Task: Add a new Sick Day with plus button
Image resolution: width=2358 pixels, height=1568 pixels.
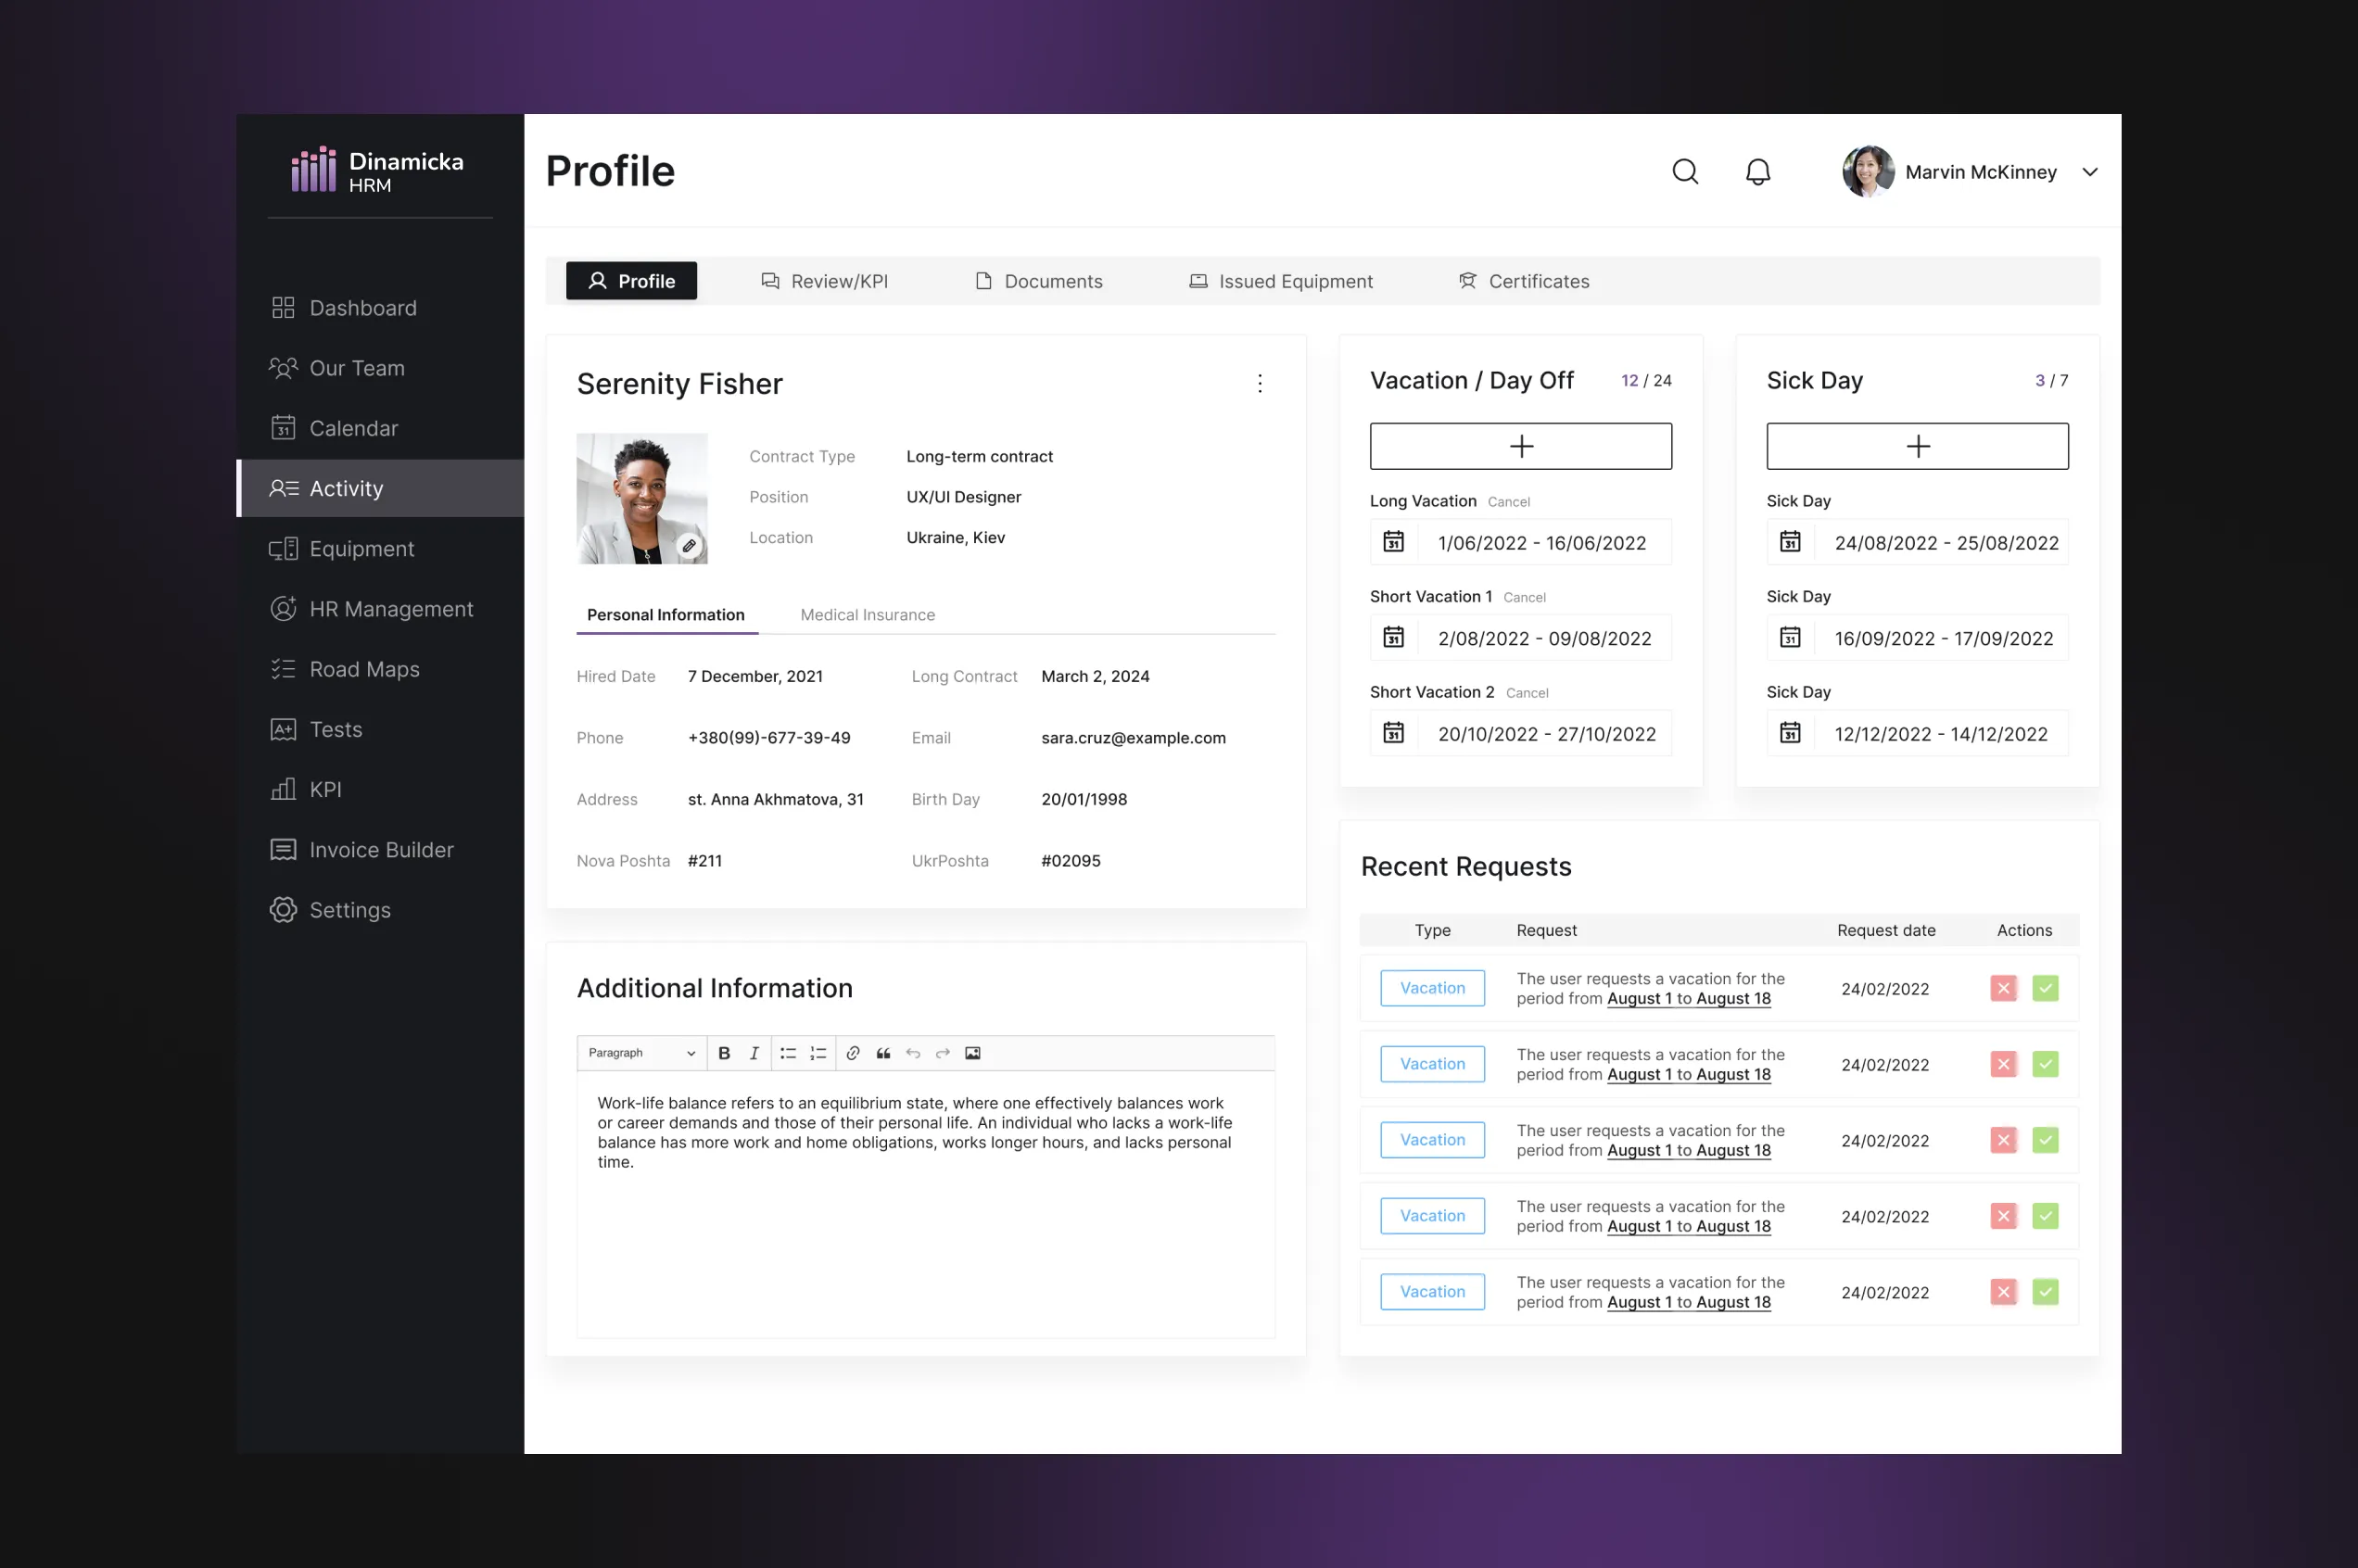Action: [x=1917, y=446]
